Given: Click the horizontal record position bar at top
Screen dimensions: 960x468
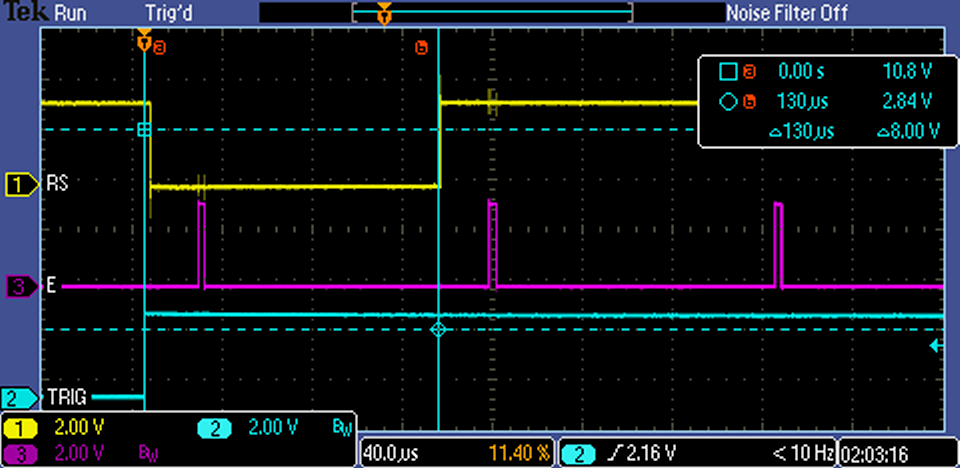Looking at the screenshot, I should pyautogui.click(x=493, y=12).
